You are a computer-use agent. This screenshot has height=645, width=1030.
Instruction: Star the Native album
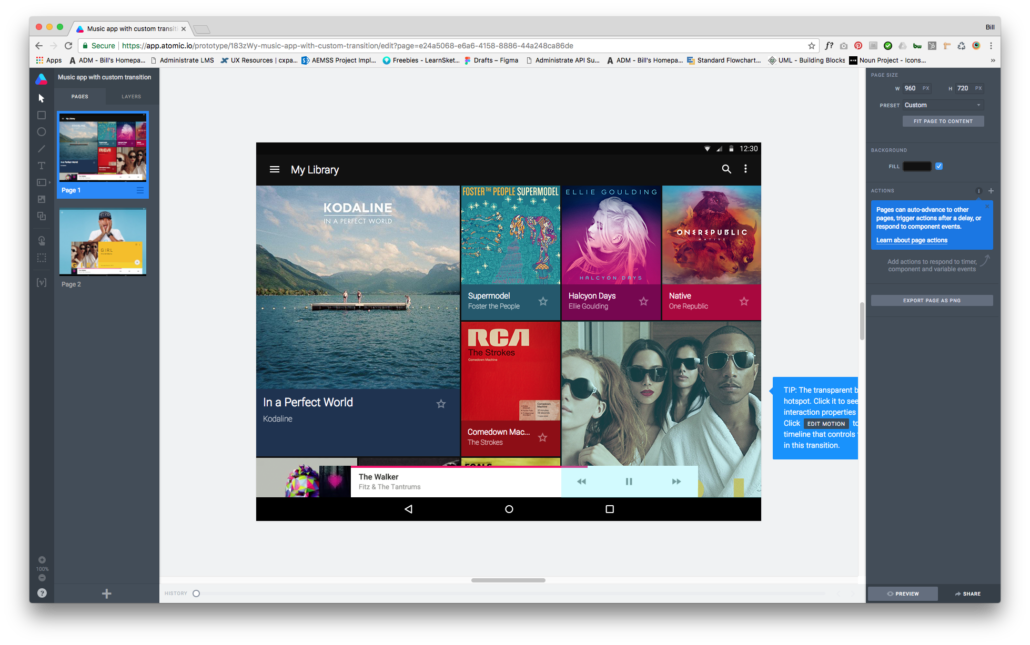point(744,301)
